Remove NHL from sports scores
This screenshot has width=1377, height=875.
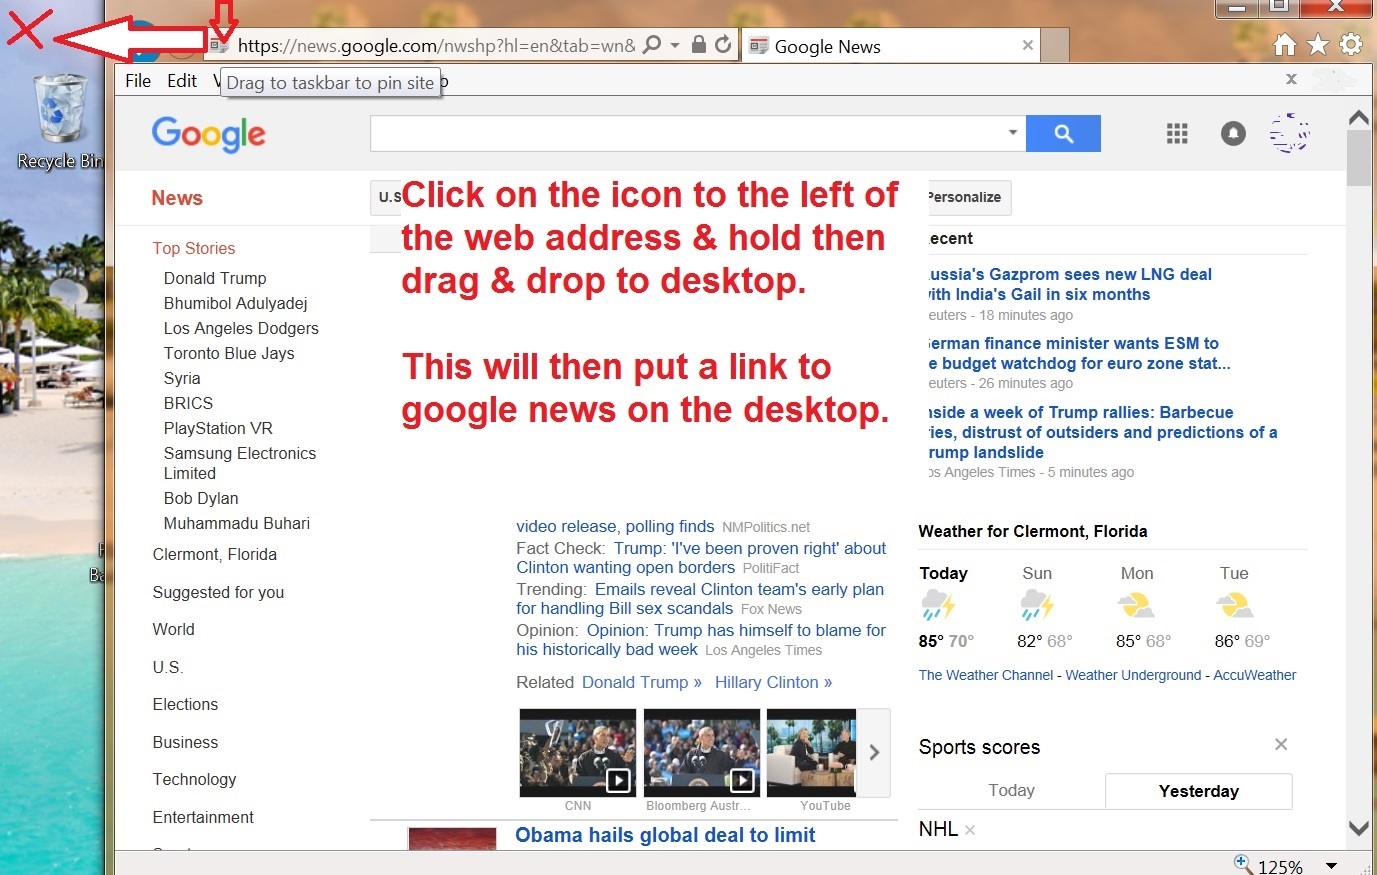coord(970,830)
